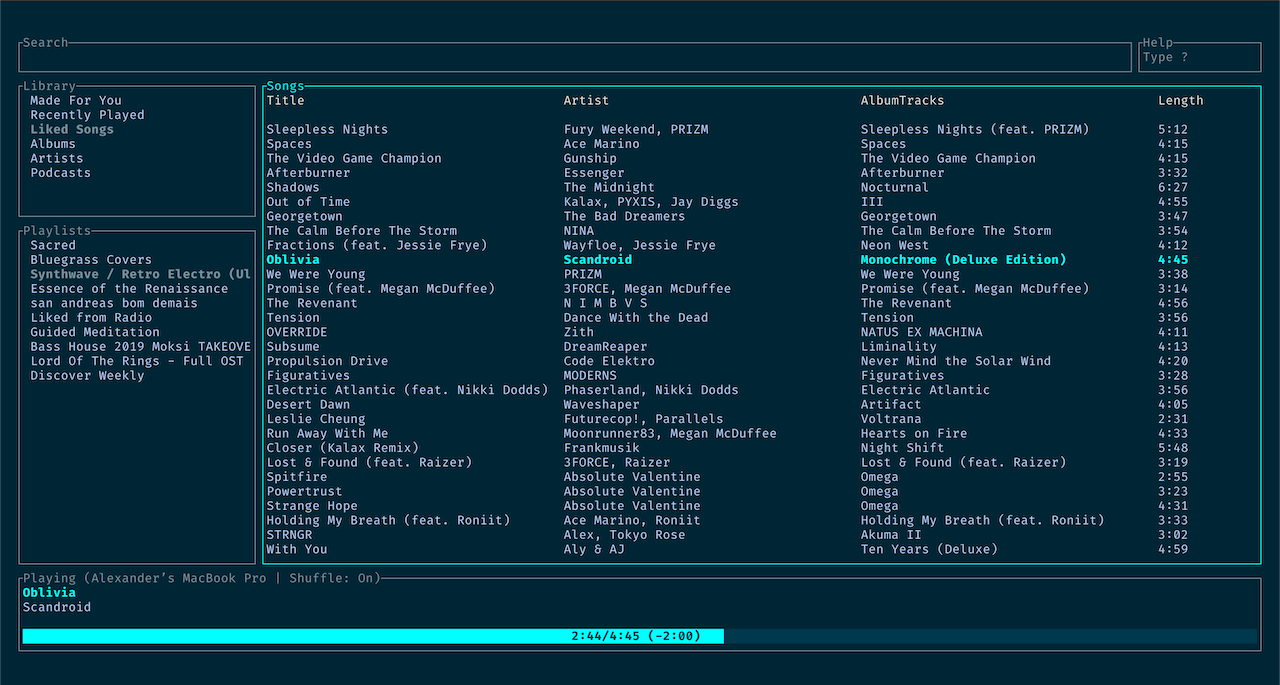Click album Ten Years (Deluxe)
The image size is (1280, 685).
tap(929, 549)
